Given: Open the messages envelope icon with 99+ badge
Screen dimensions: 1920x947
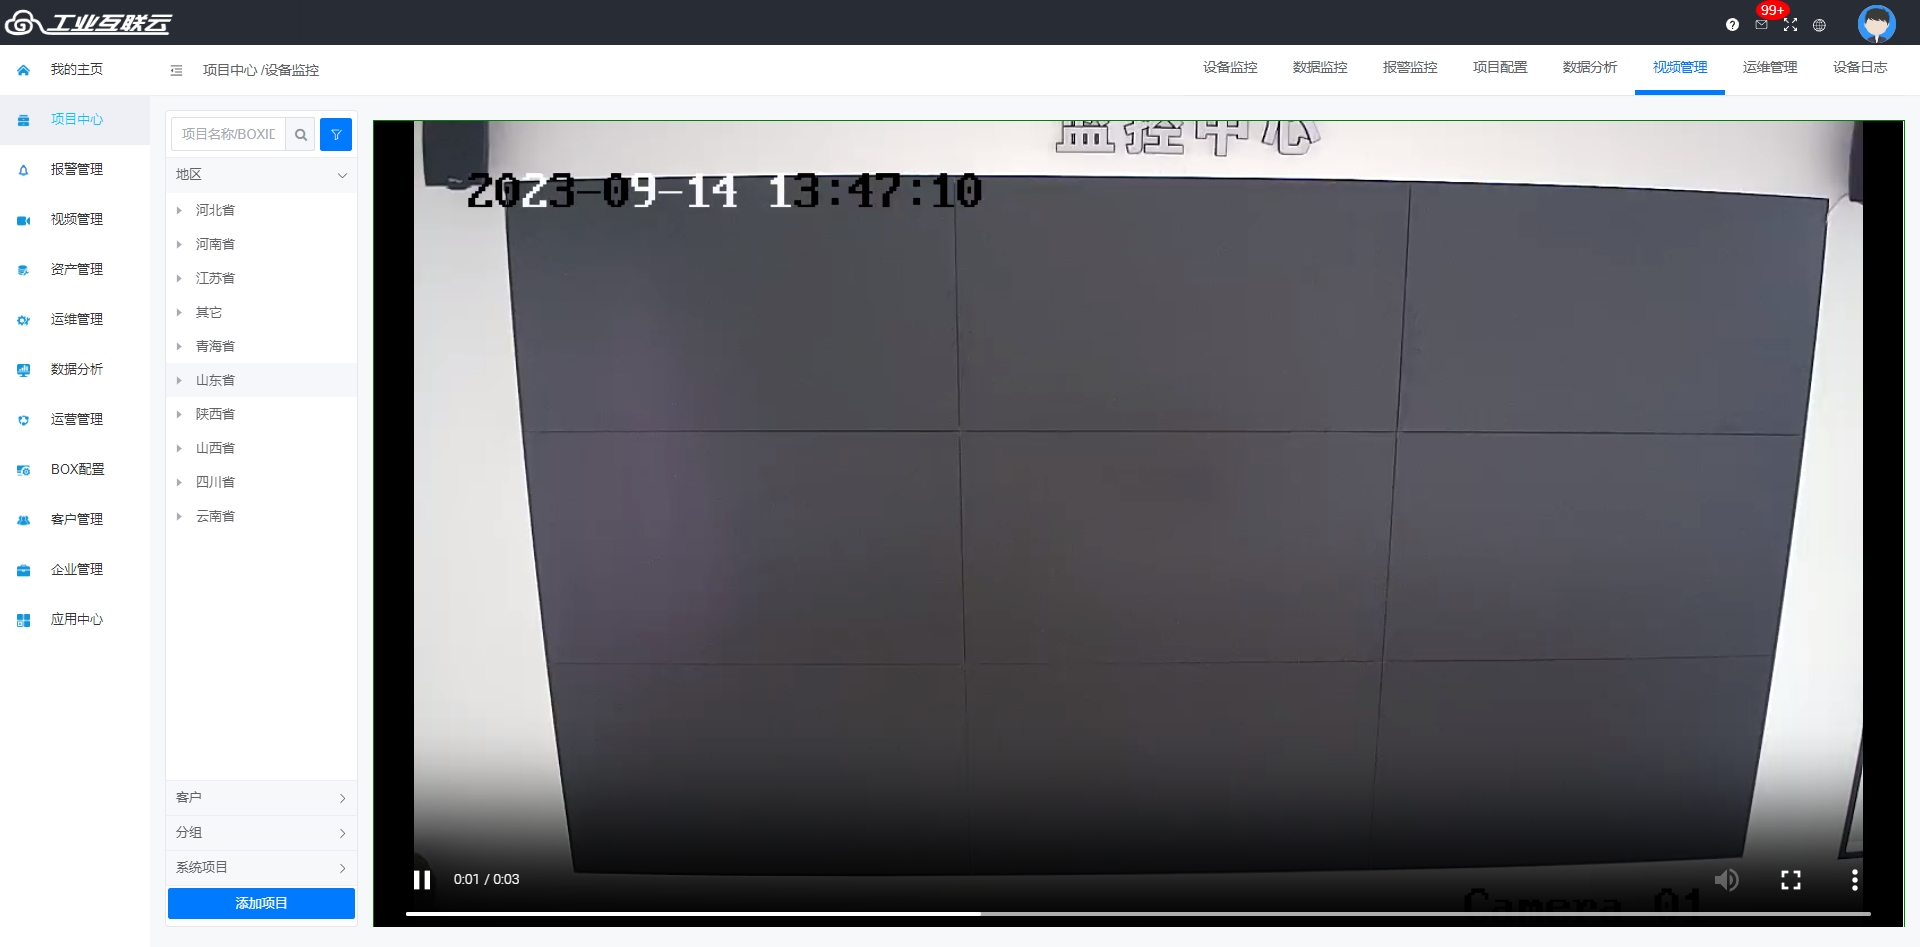Looking at the screenshot, I should (x=1761, y=25).
